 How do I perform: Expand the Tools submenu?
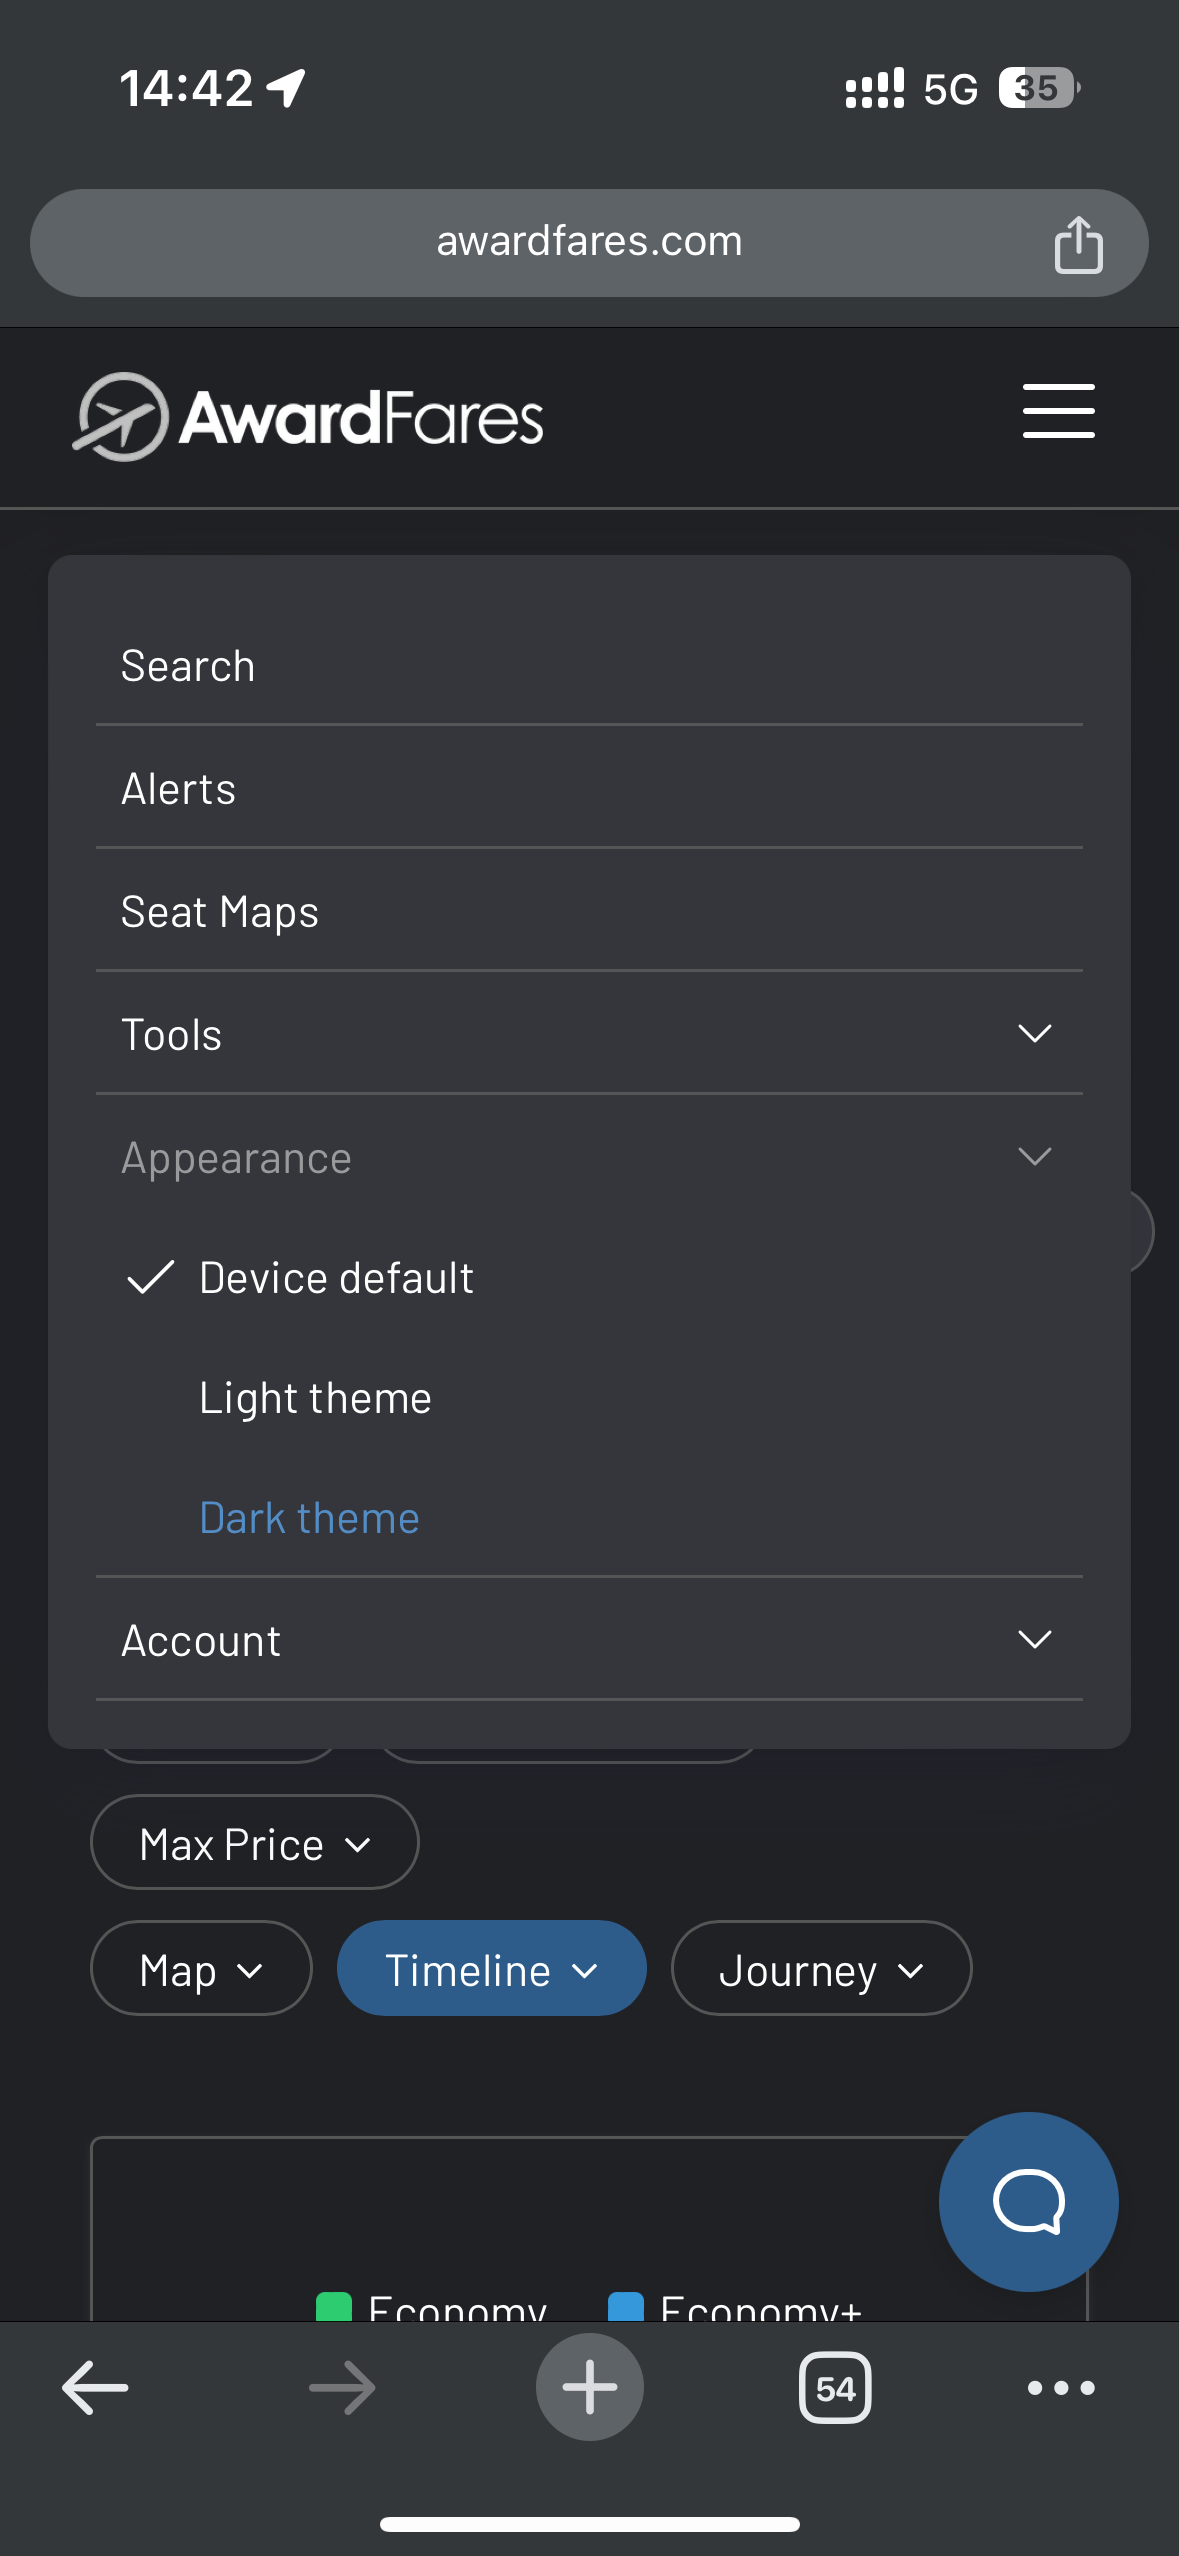[x=588, y=1034]
